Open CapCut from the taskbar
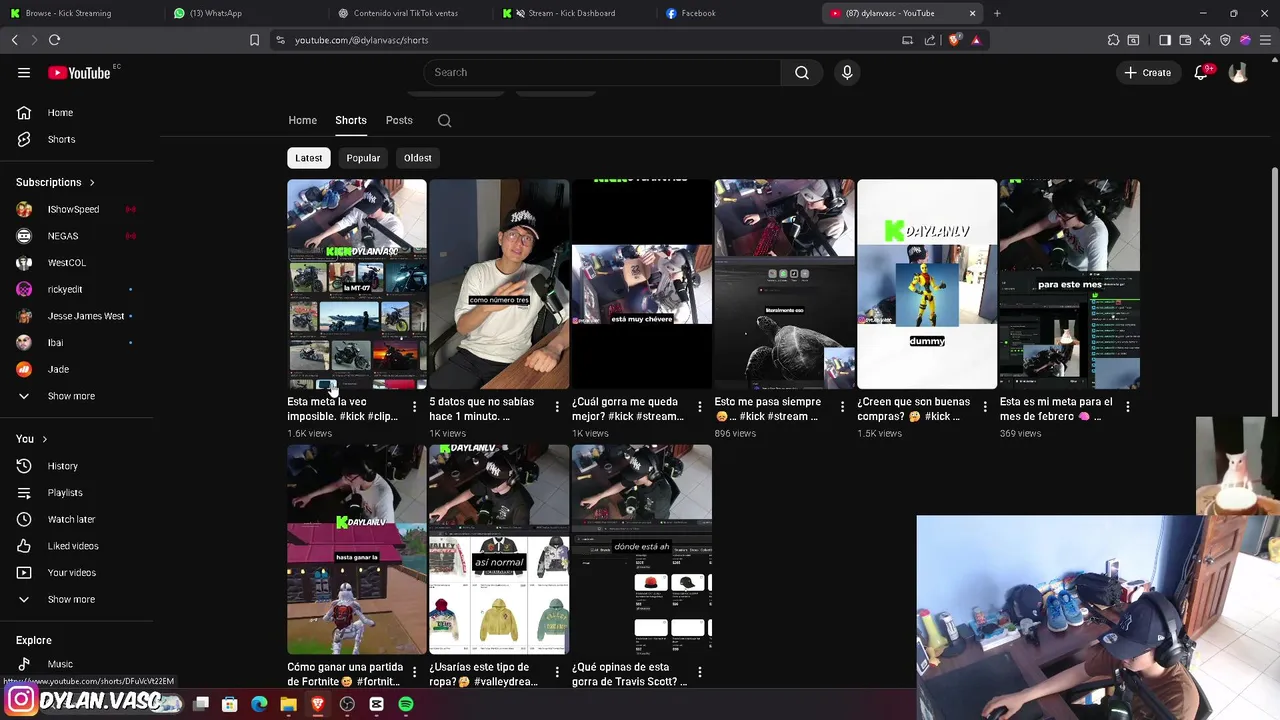Image resolution: width=1280 pixels, height=720 pixels. coord(376,704)
